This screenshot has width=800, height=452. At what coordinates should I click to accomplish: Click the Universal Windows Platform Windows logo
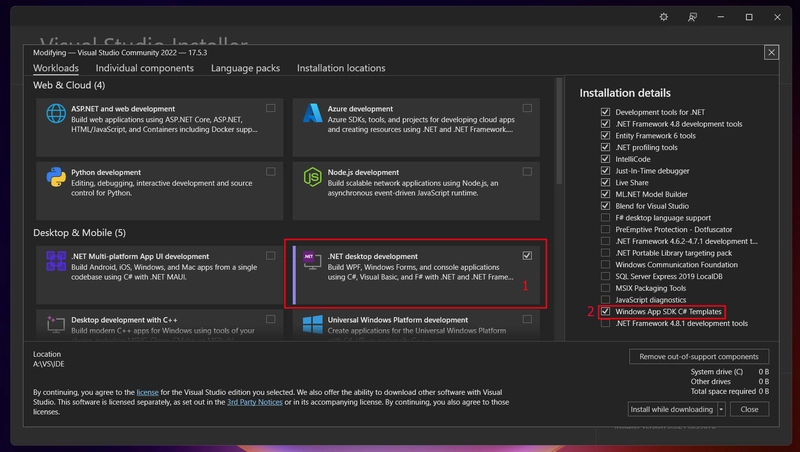pos(312,324)
